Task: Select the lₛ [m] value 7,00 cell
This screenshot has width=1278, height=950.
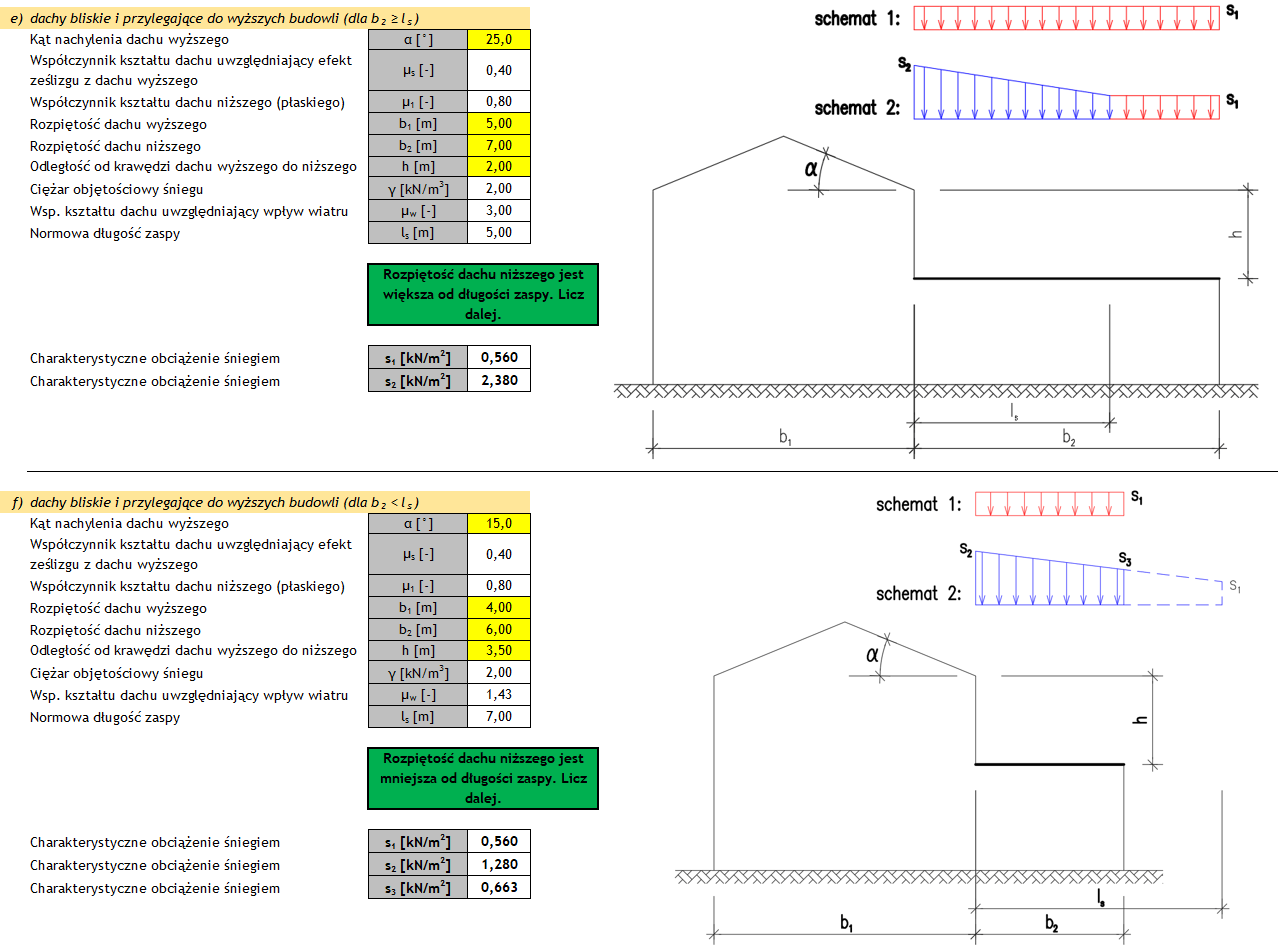Action: pyautogui.click(x=498, y=717)
